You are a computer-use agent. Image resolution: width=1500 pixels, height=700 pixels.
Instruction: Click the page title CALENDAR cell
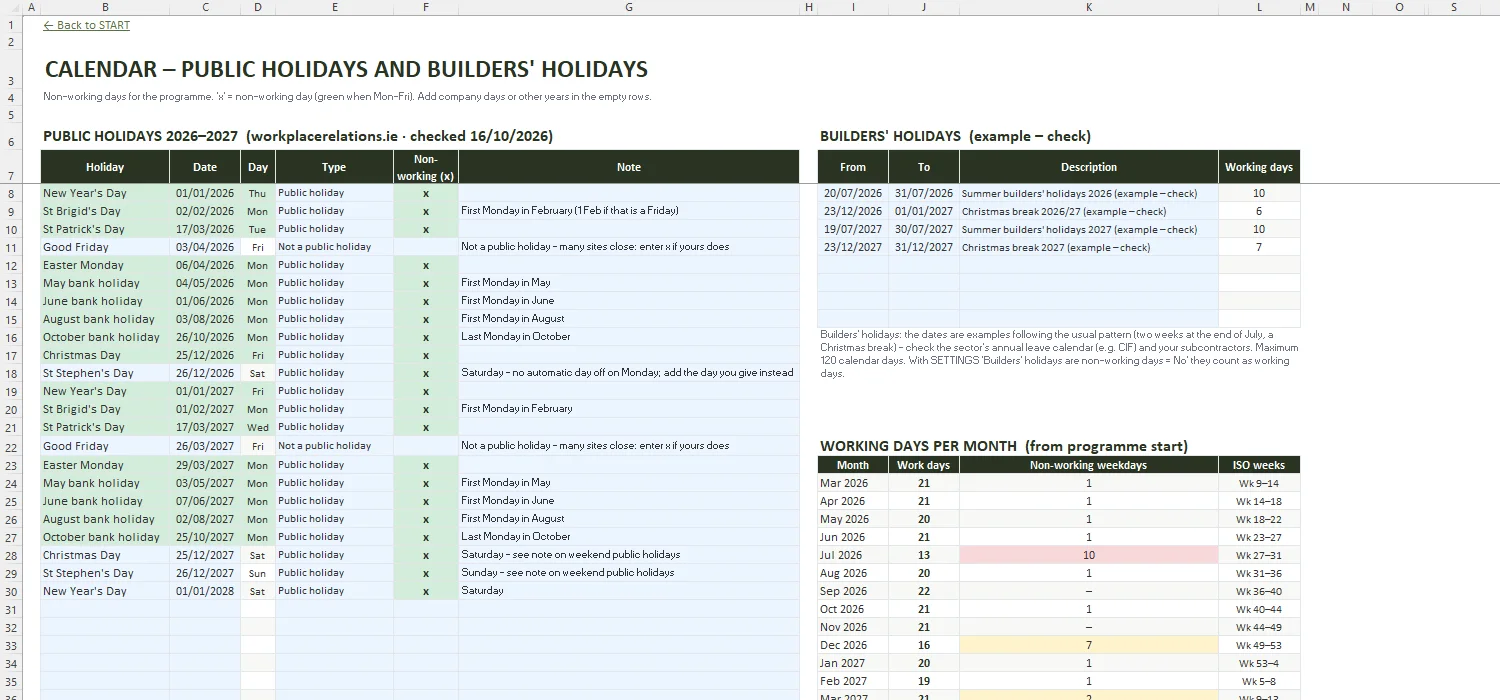coord(346,69)
